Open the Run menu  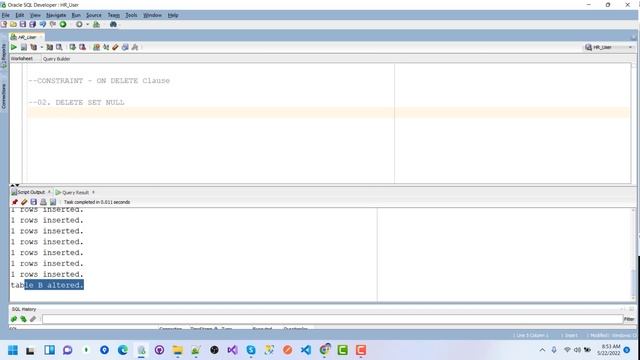tap(76, 15)
